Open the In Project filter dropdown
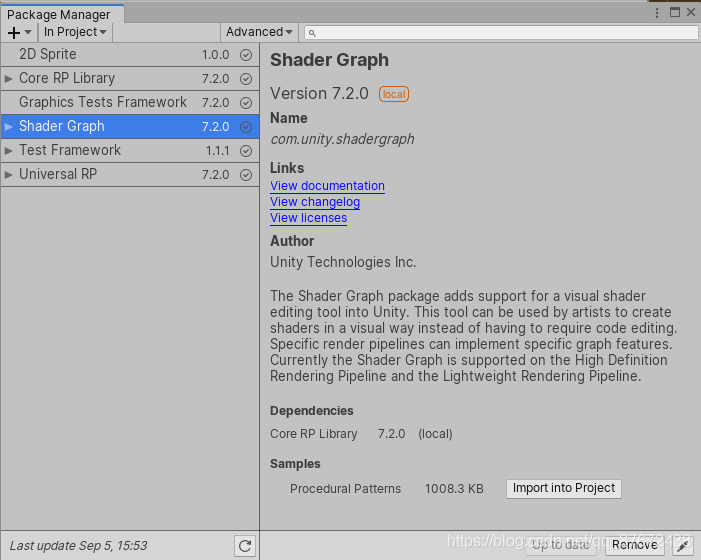 75,32
